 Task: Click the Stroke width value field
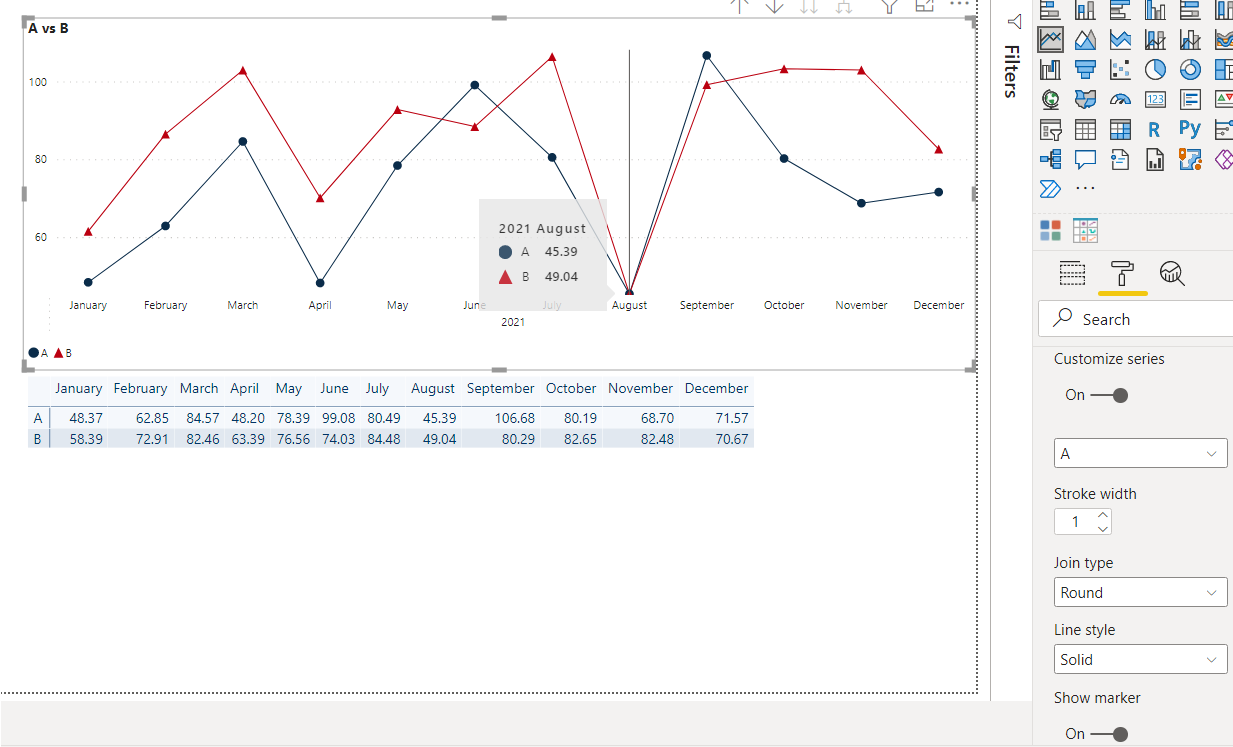click(1076, 522)
